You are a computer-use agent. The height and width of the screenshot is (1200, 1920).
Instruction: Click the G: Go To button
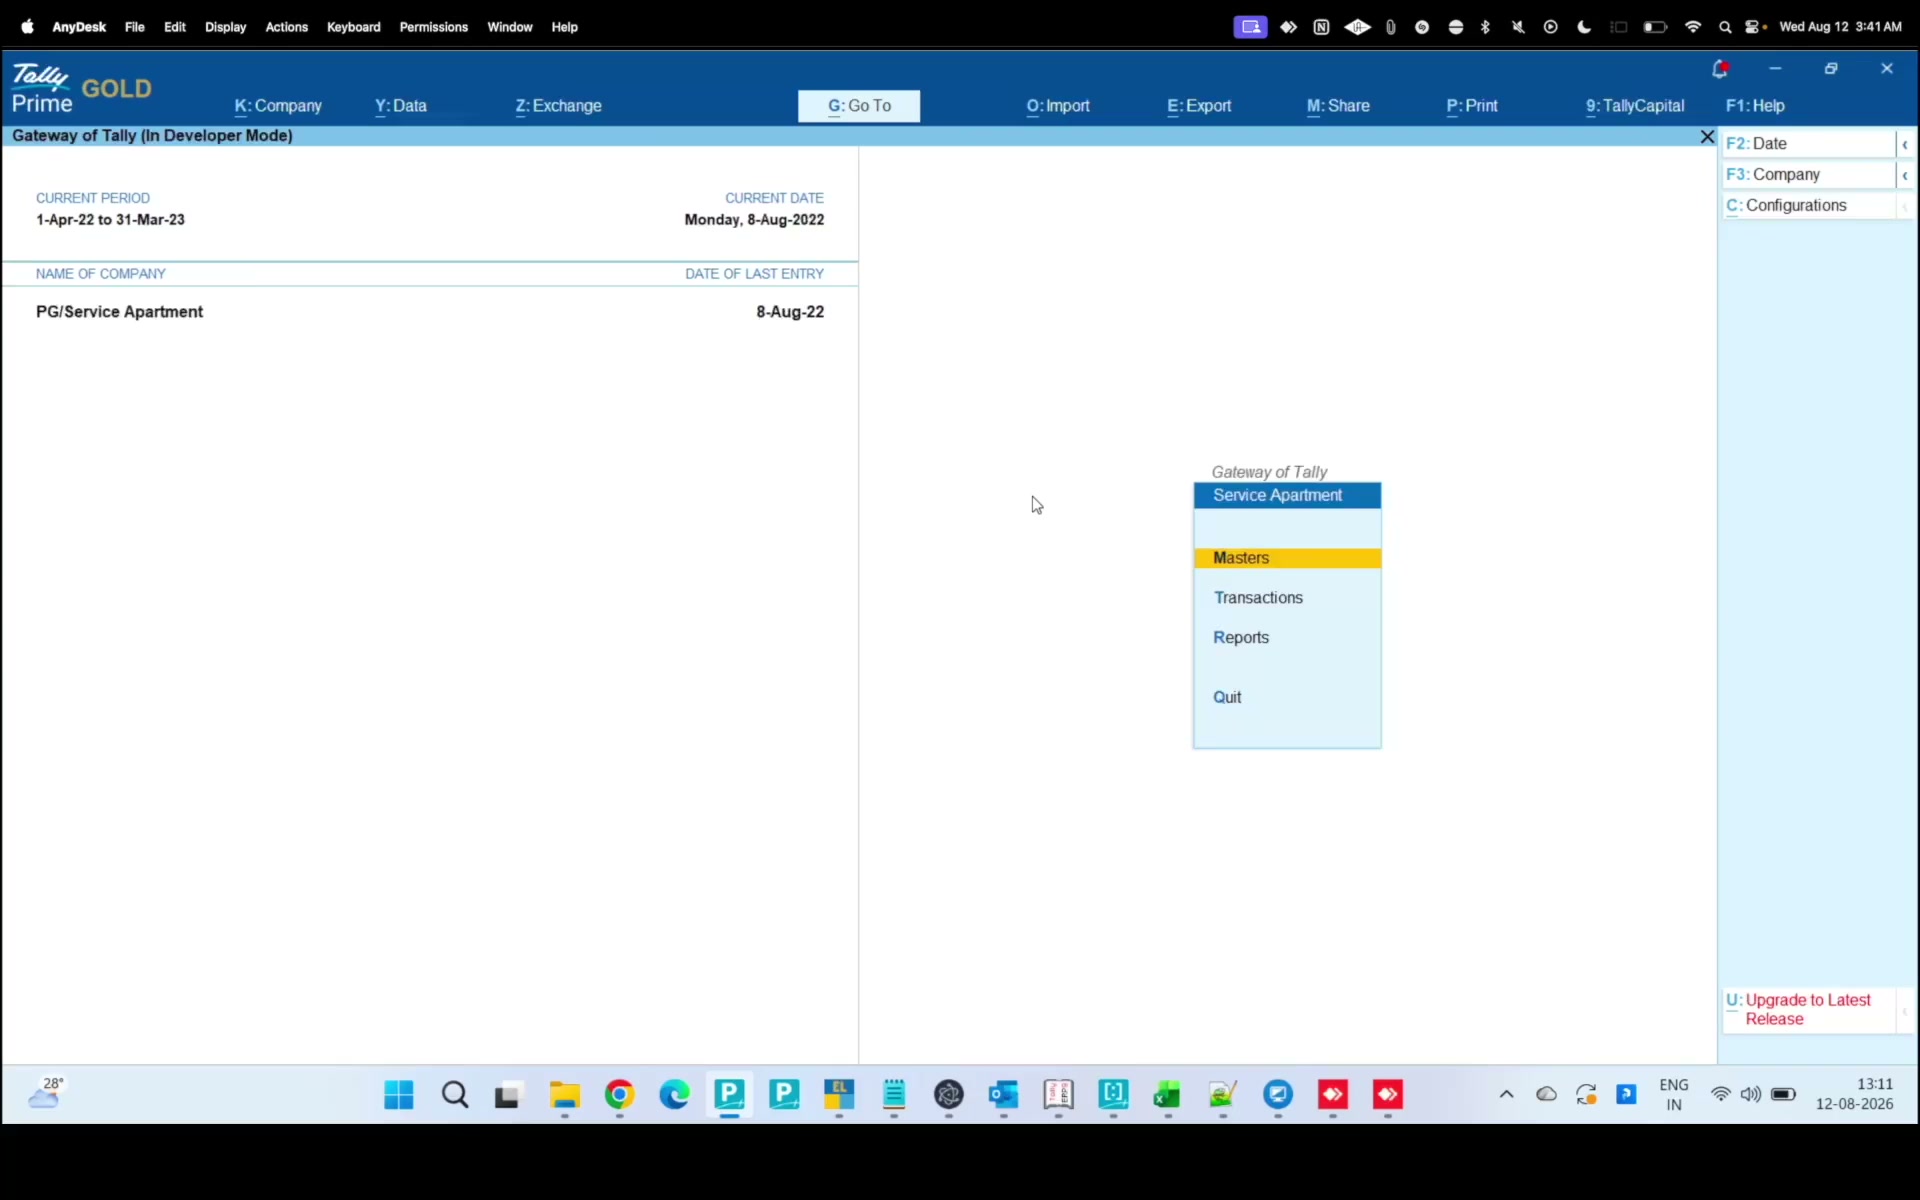coord(859,106)
